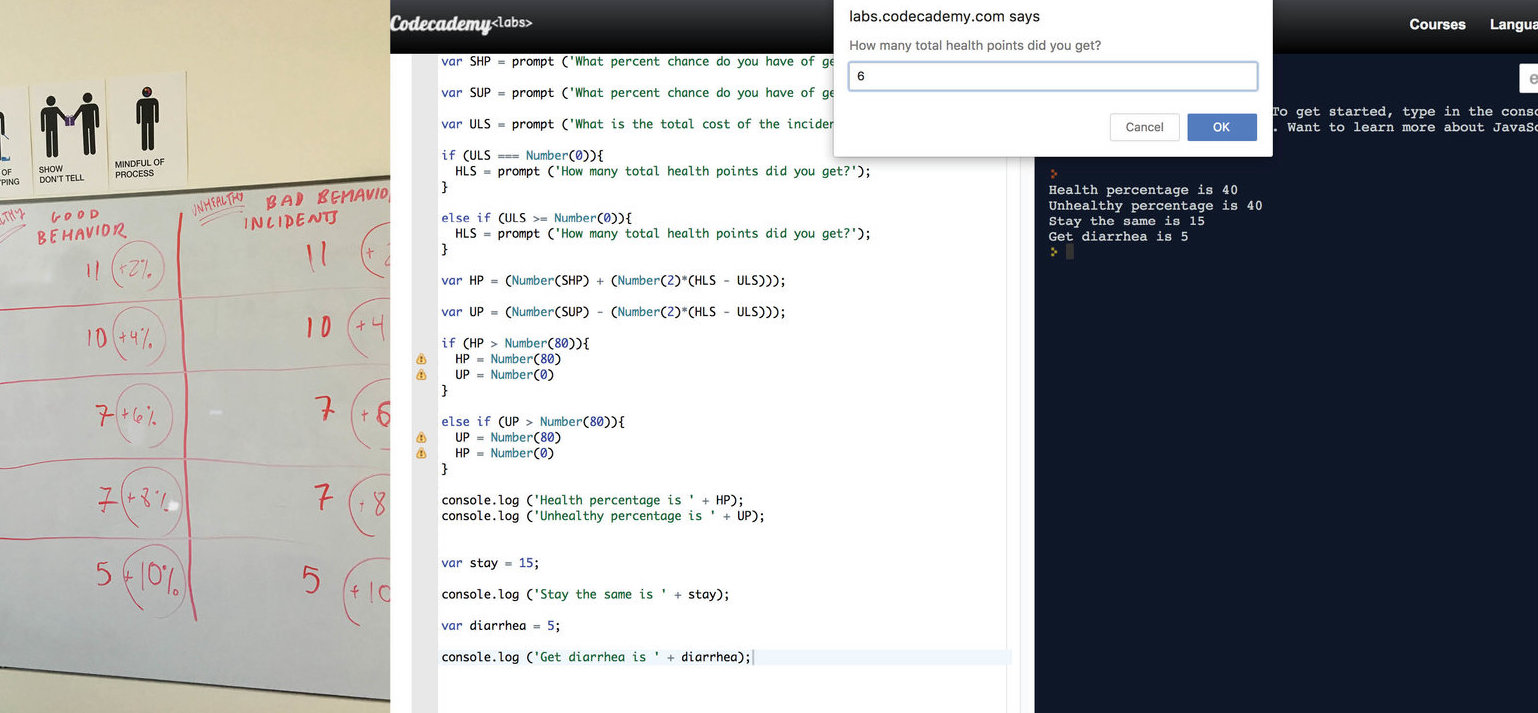Screen dimensions: 1538x713
Task: Click the 'var UP = (Number(SUP)' code line
Action: click(x=613, y=312)
